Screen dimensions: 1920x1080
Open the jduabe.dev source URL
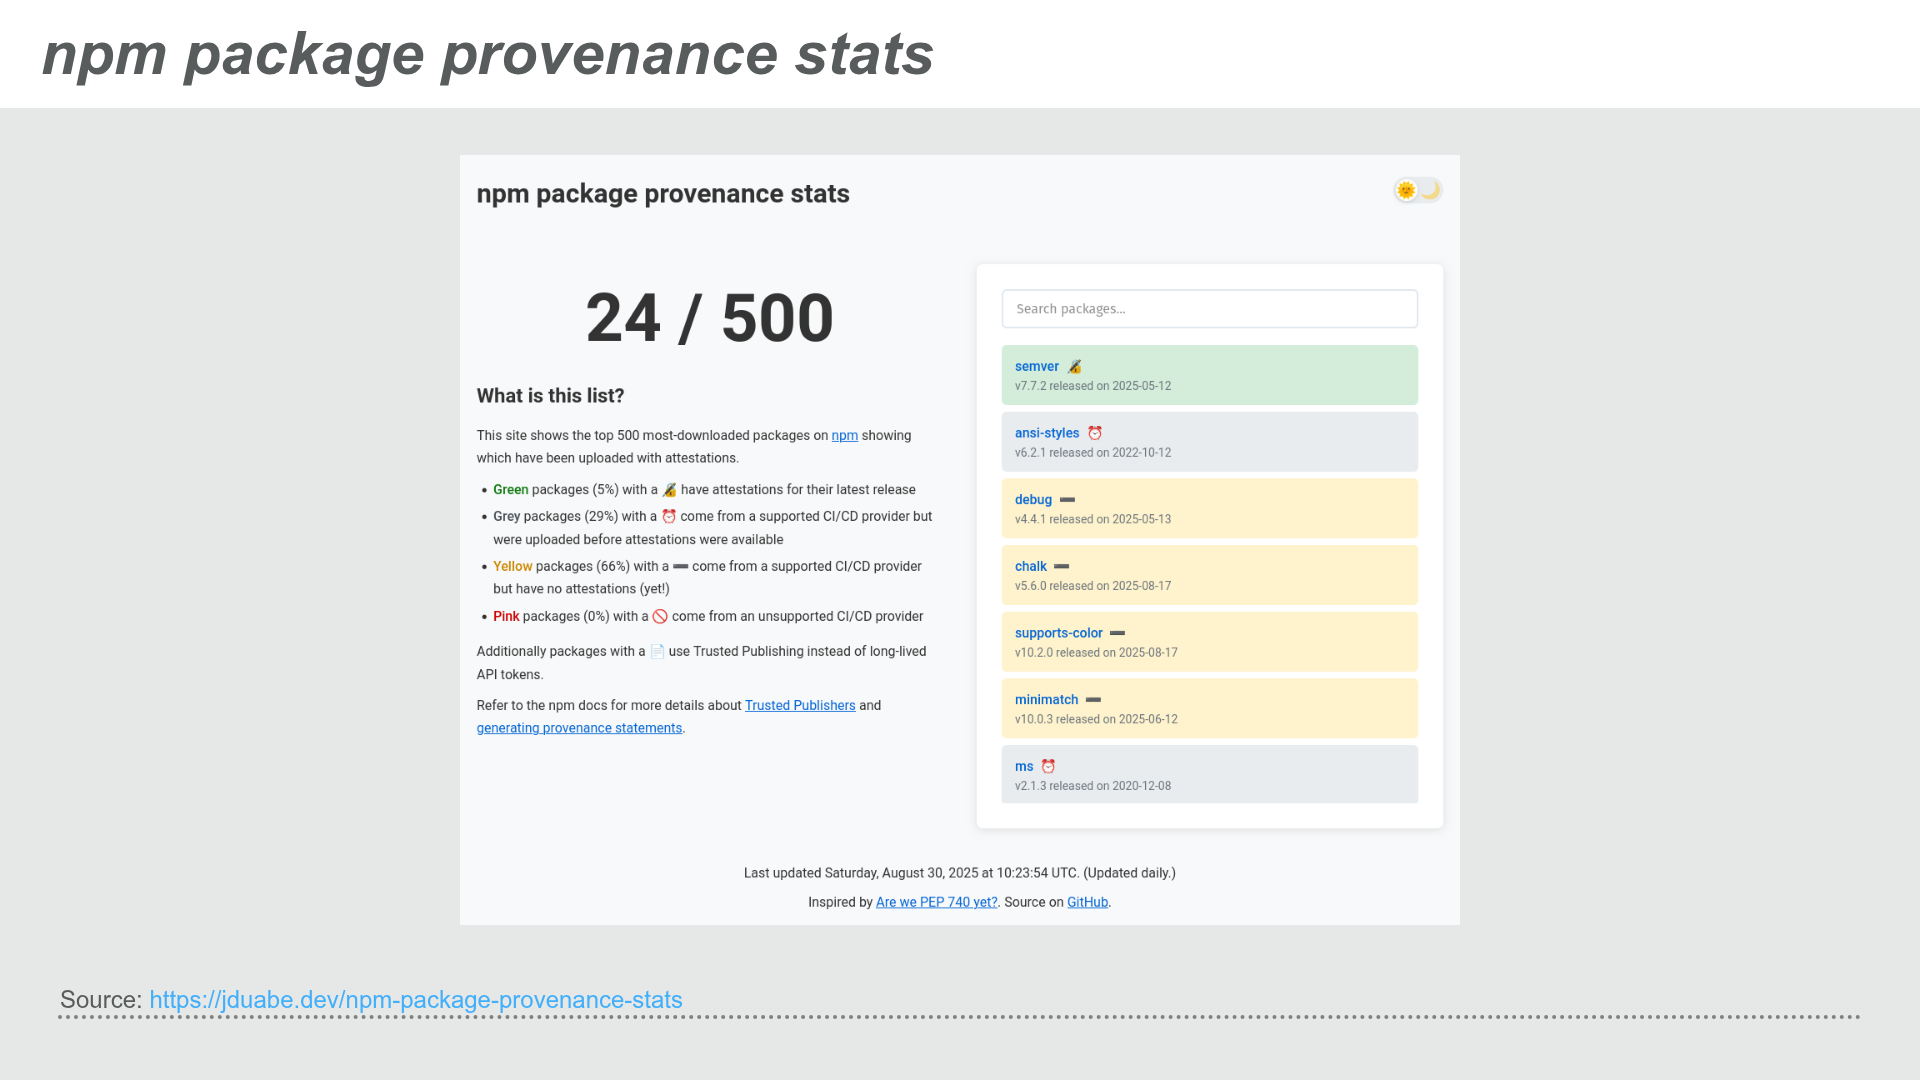click(416, 999)
